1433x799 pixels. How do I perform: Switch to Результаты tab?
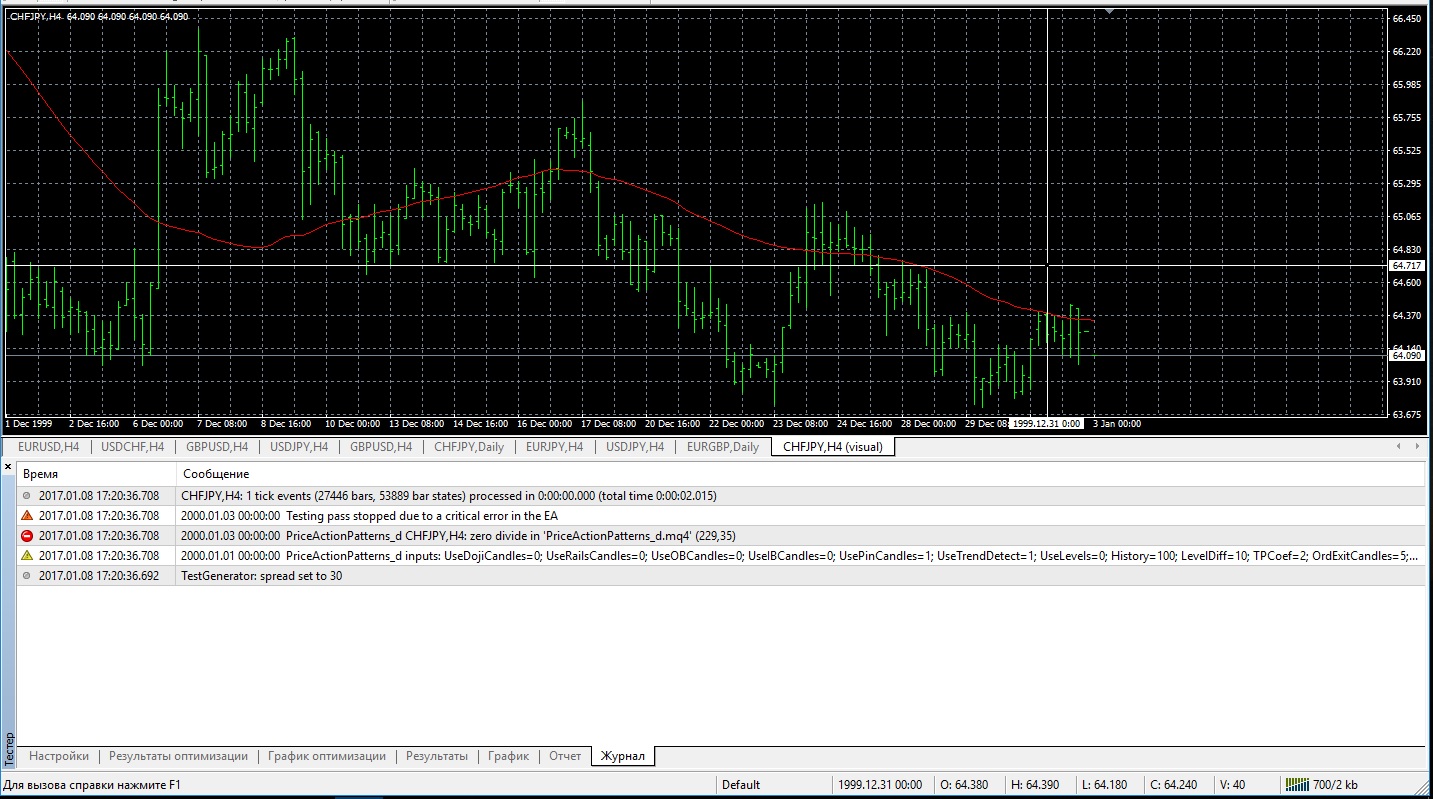(437, 756)
